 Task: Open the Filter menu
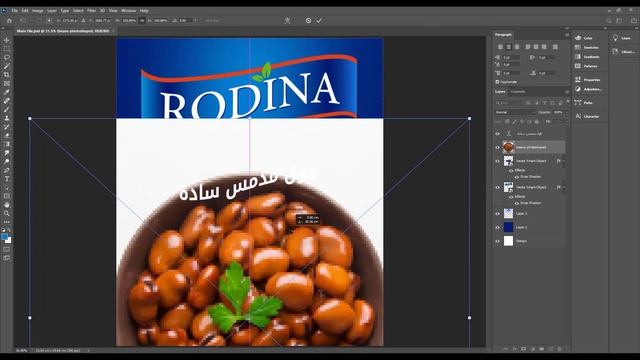[x=91, y=11]
